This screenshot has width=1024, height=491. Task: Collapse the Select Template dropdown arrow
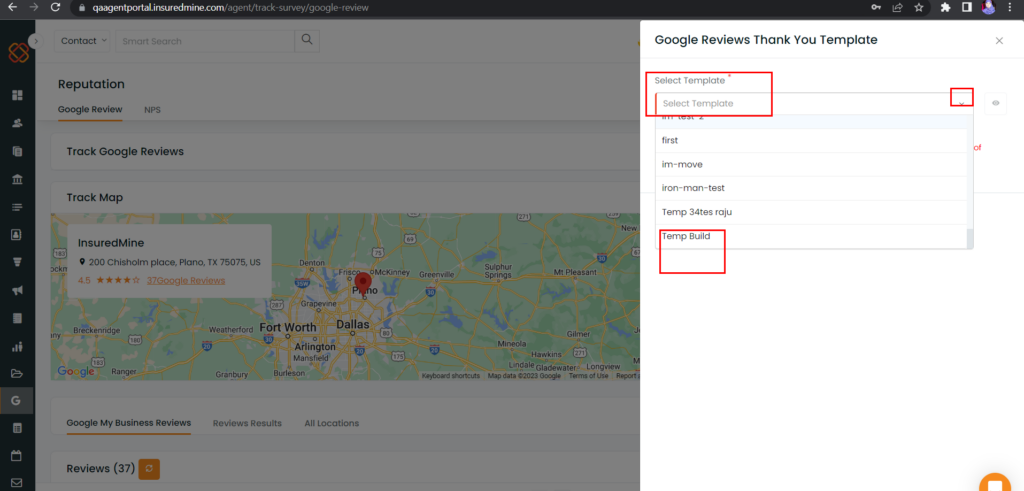click(x=961, y=103)
